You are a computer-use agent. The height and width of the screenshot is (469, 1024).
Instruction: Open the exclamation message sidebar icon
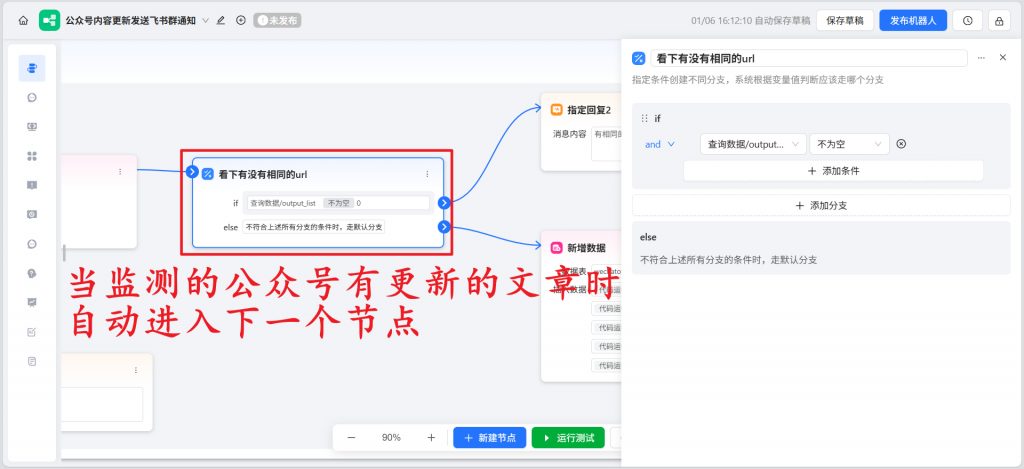tap(32, 185)
